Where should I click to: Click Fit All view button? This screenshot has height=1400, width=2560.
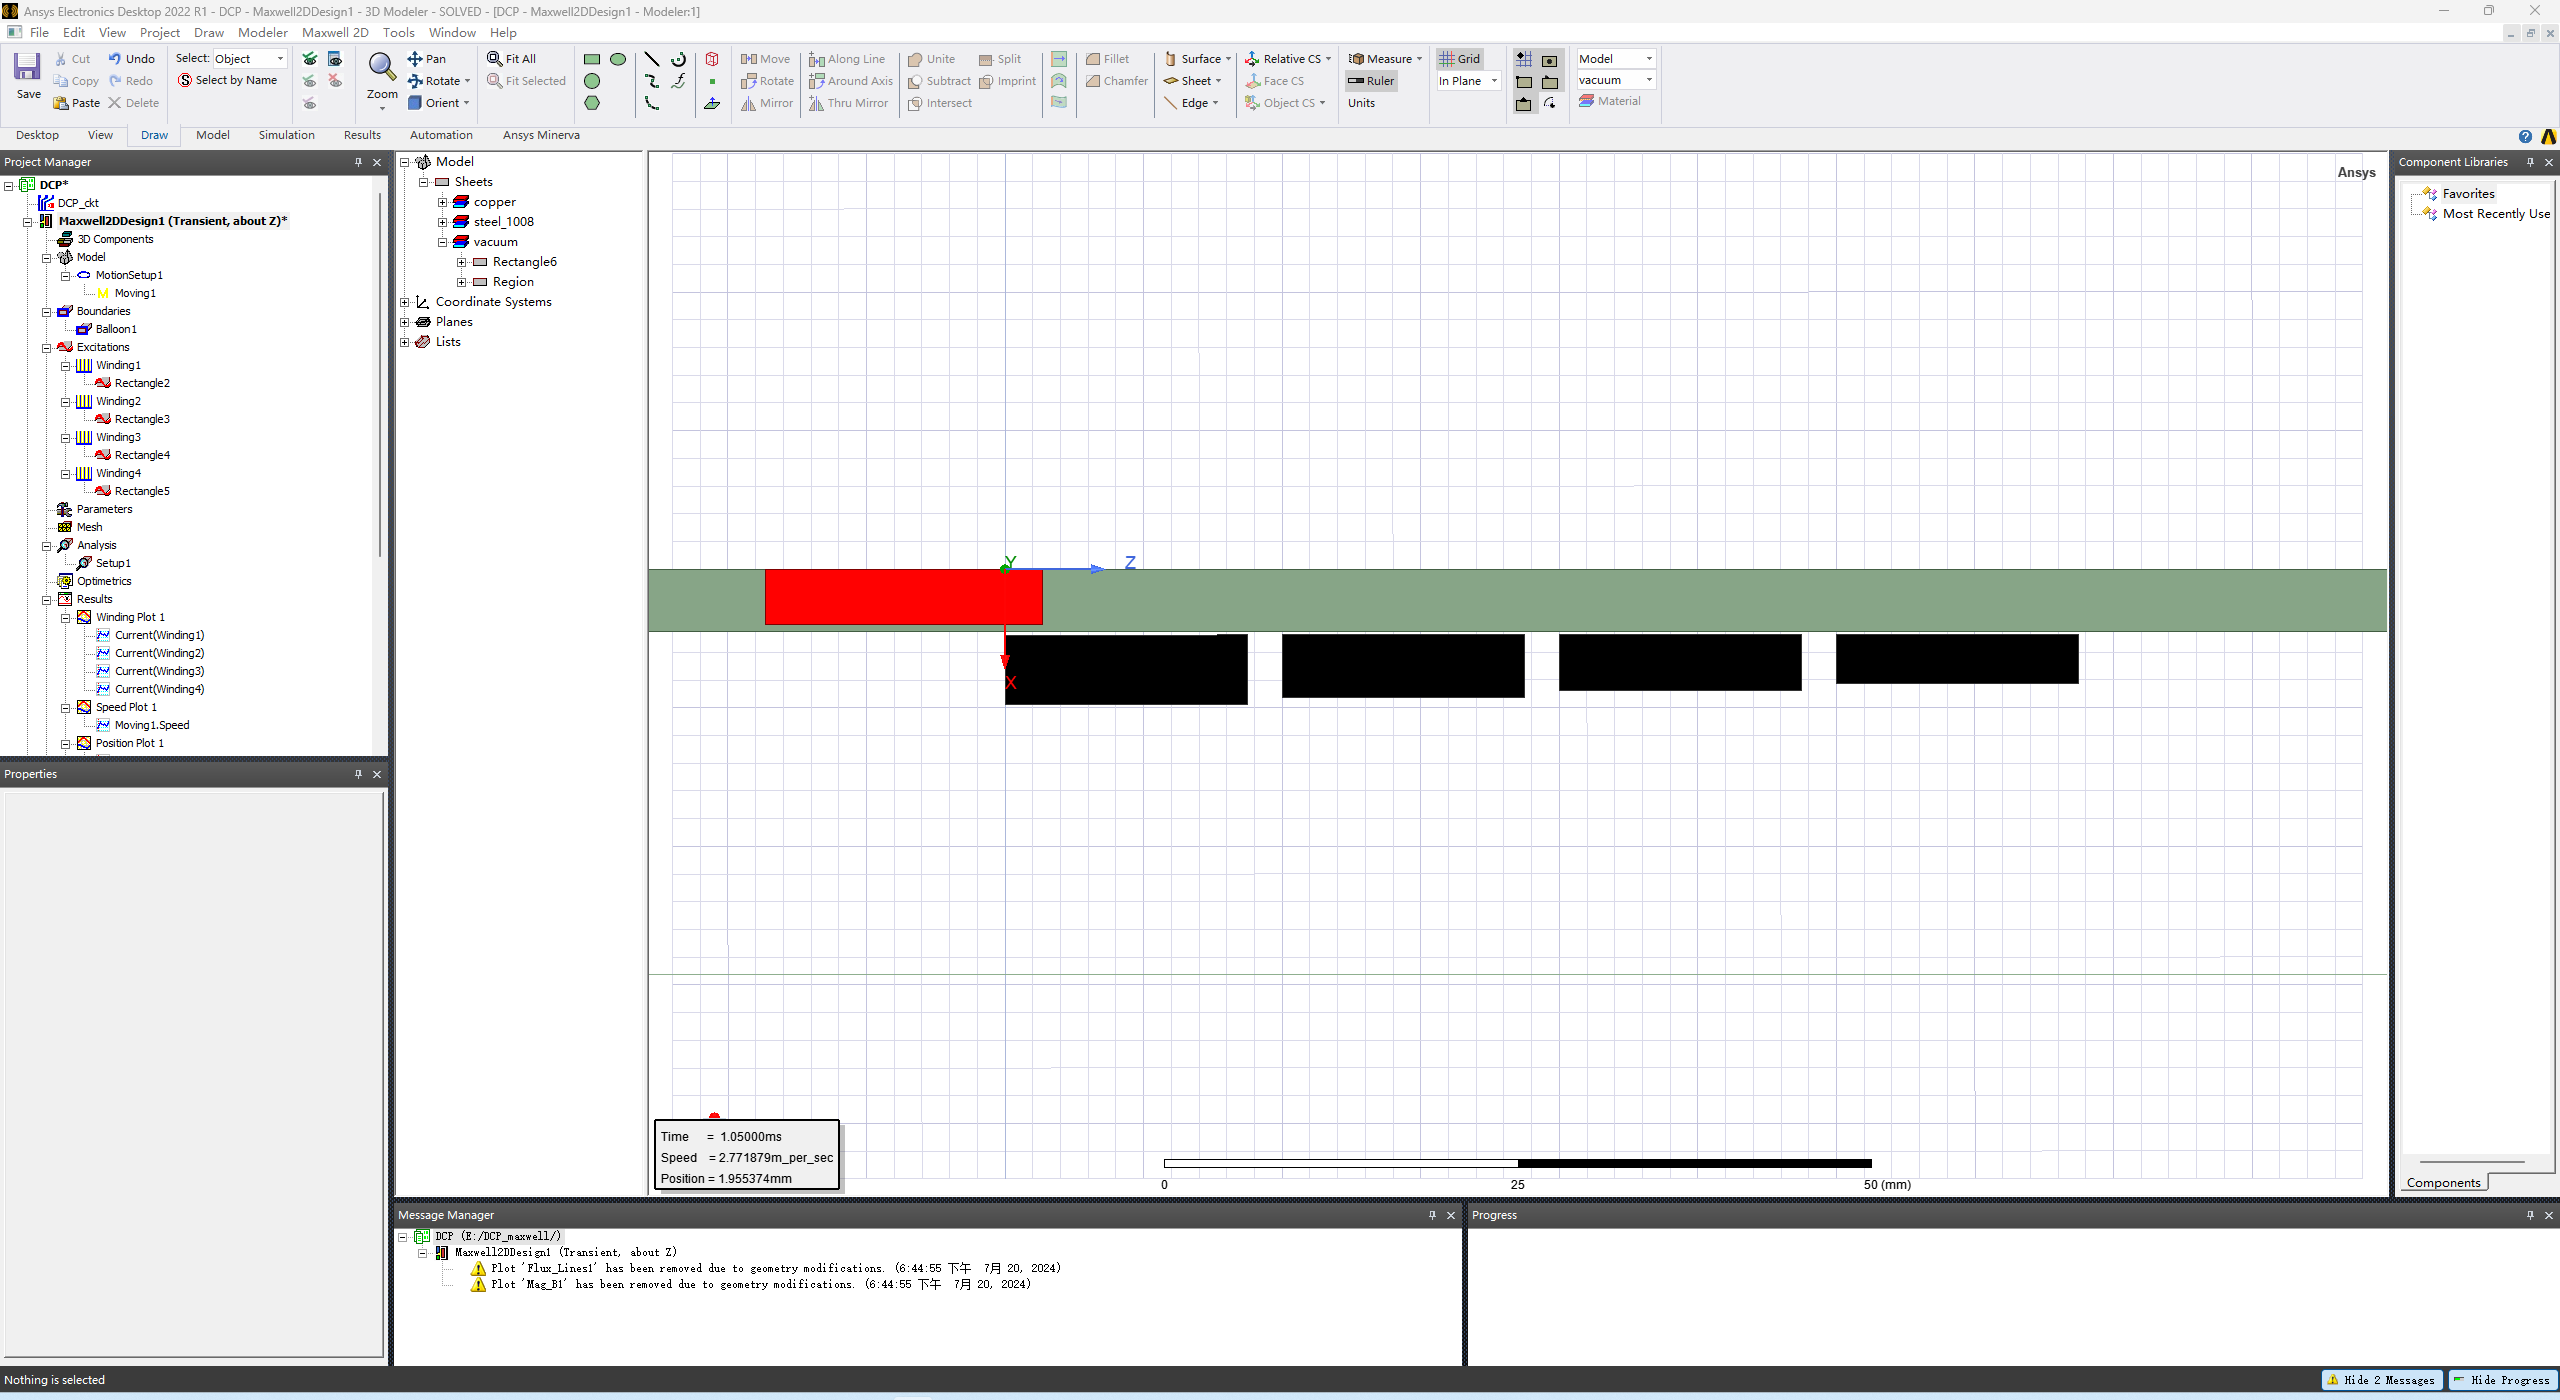pyautogui.click(x=512, y=59)
